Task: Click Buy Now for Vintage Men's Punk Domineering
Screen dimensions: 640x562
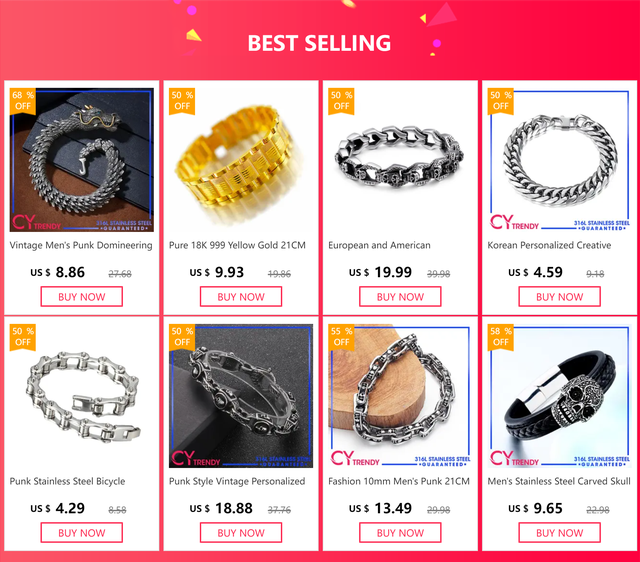Action: [x=82, y=297]
